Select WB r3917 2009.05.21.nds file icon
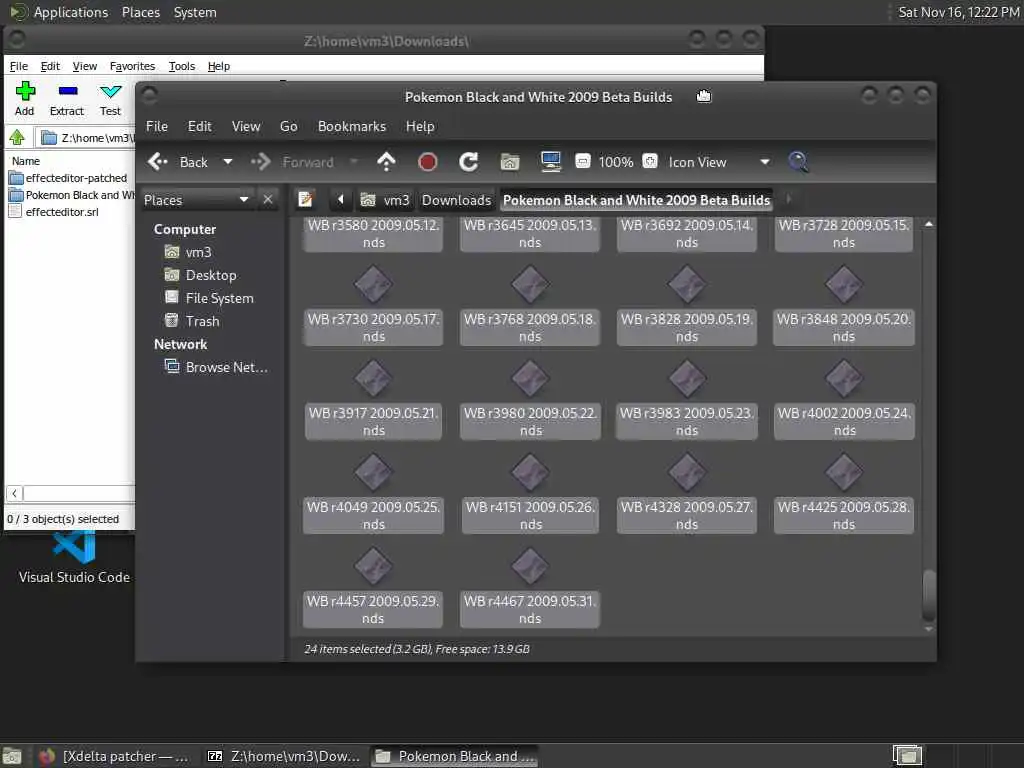 coord(374,378)
